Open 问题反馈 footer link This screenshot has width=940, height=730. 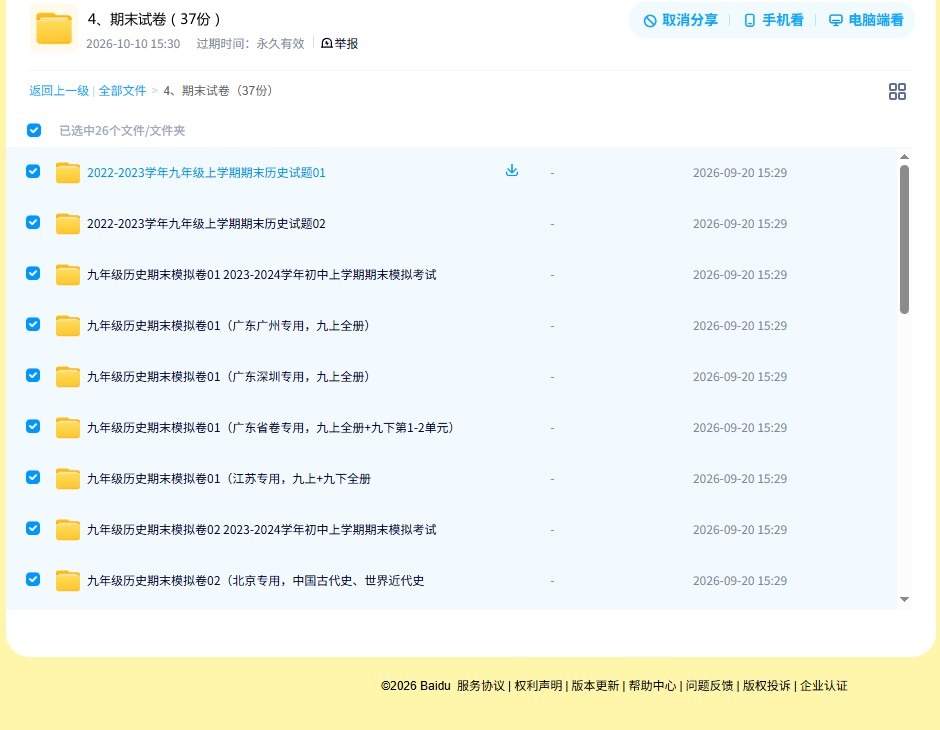click(710, 686)
